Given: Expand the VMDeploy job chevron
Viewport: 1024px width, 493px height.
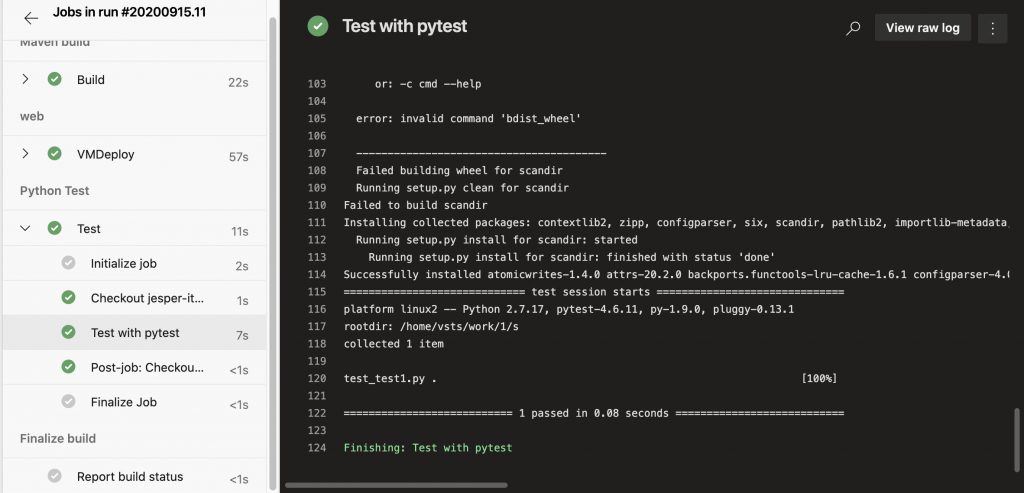Looking at the screenshot, I should point(26,155).
